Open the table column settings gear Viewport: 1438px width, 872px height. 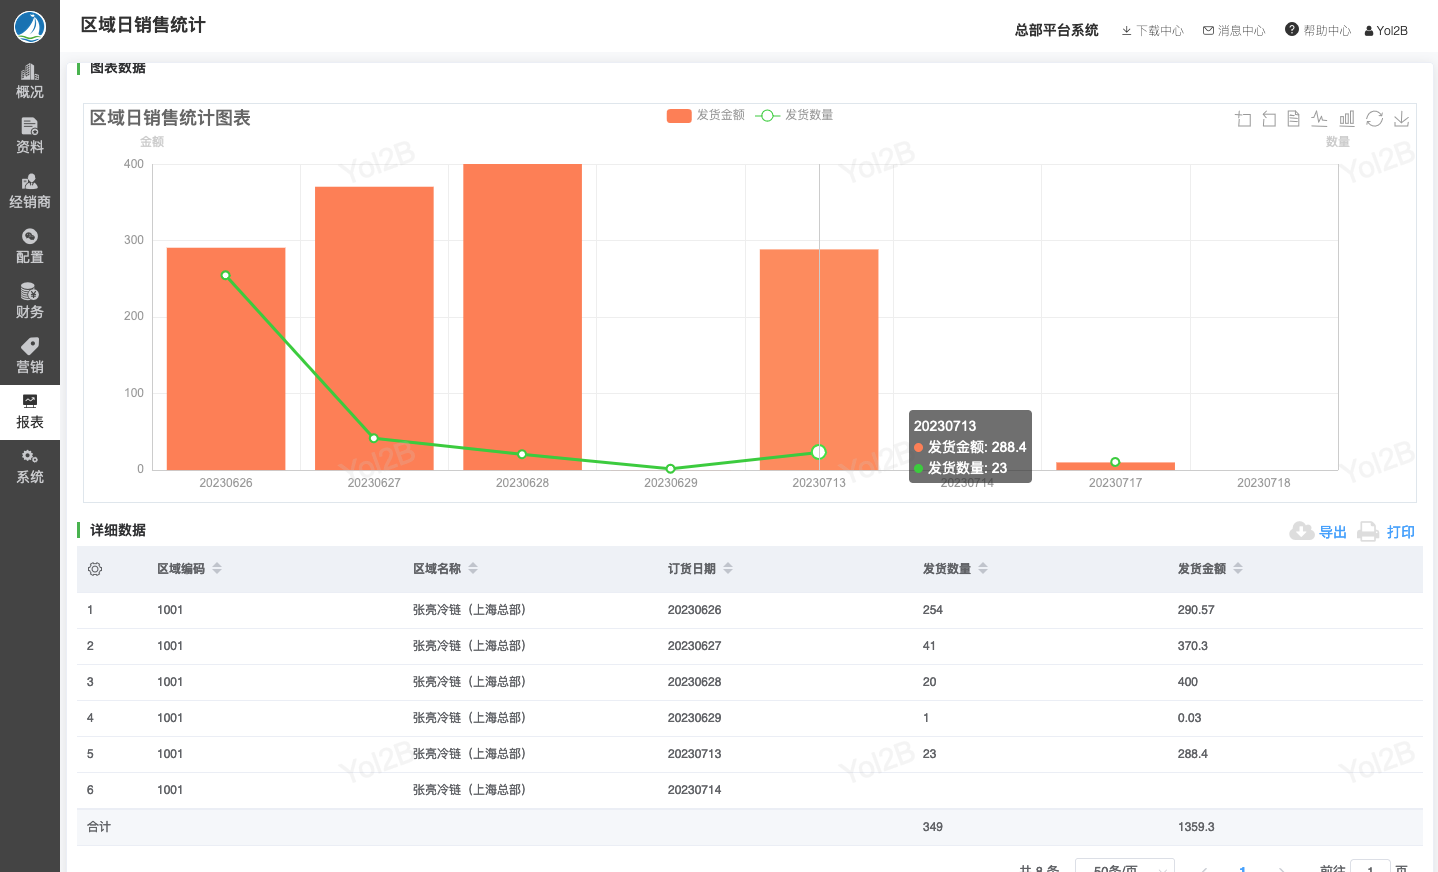[95, 569]
